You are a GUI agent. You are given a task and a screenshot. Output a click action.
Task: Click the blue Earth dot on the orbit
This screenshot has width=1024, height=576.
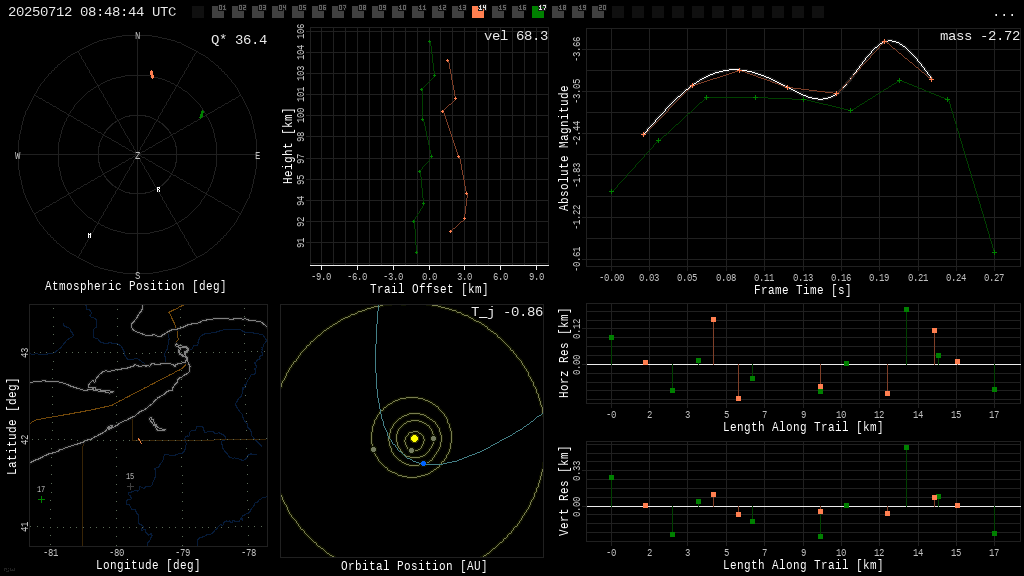pyautogui.click(x=423, y=463)
